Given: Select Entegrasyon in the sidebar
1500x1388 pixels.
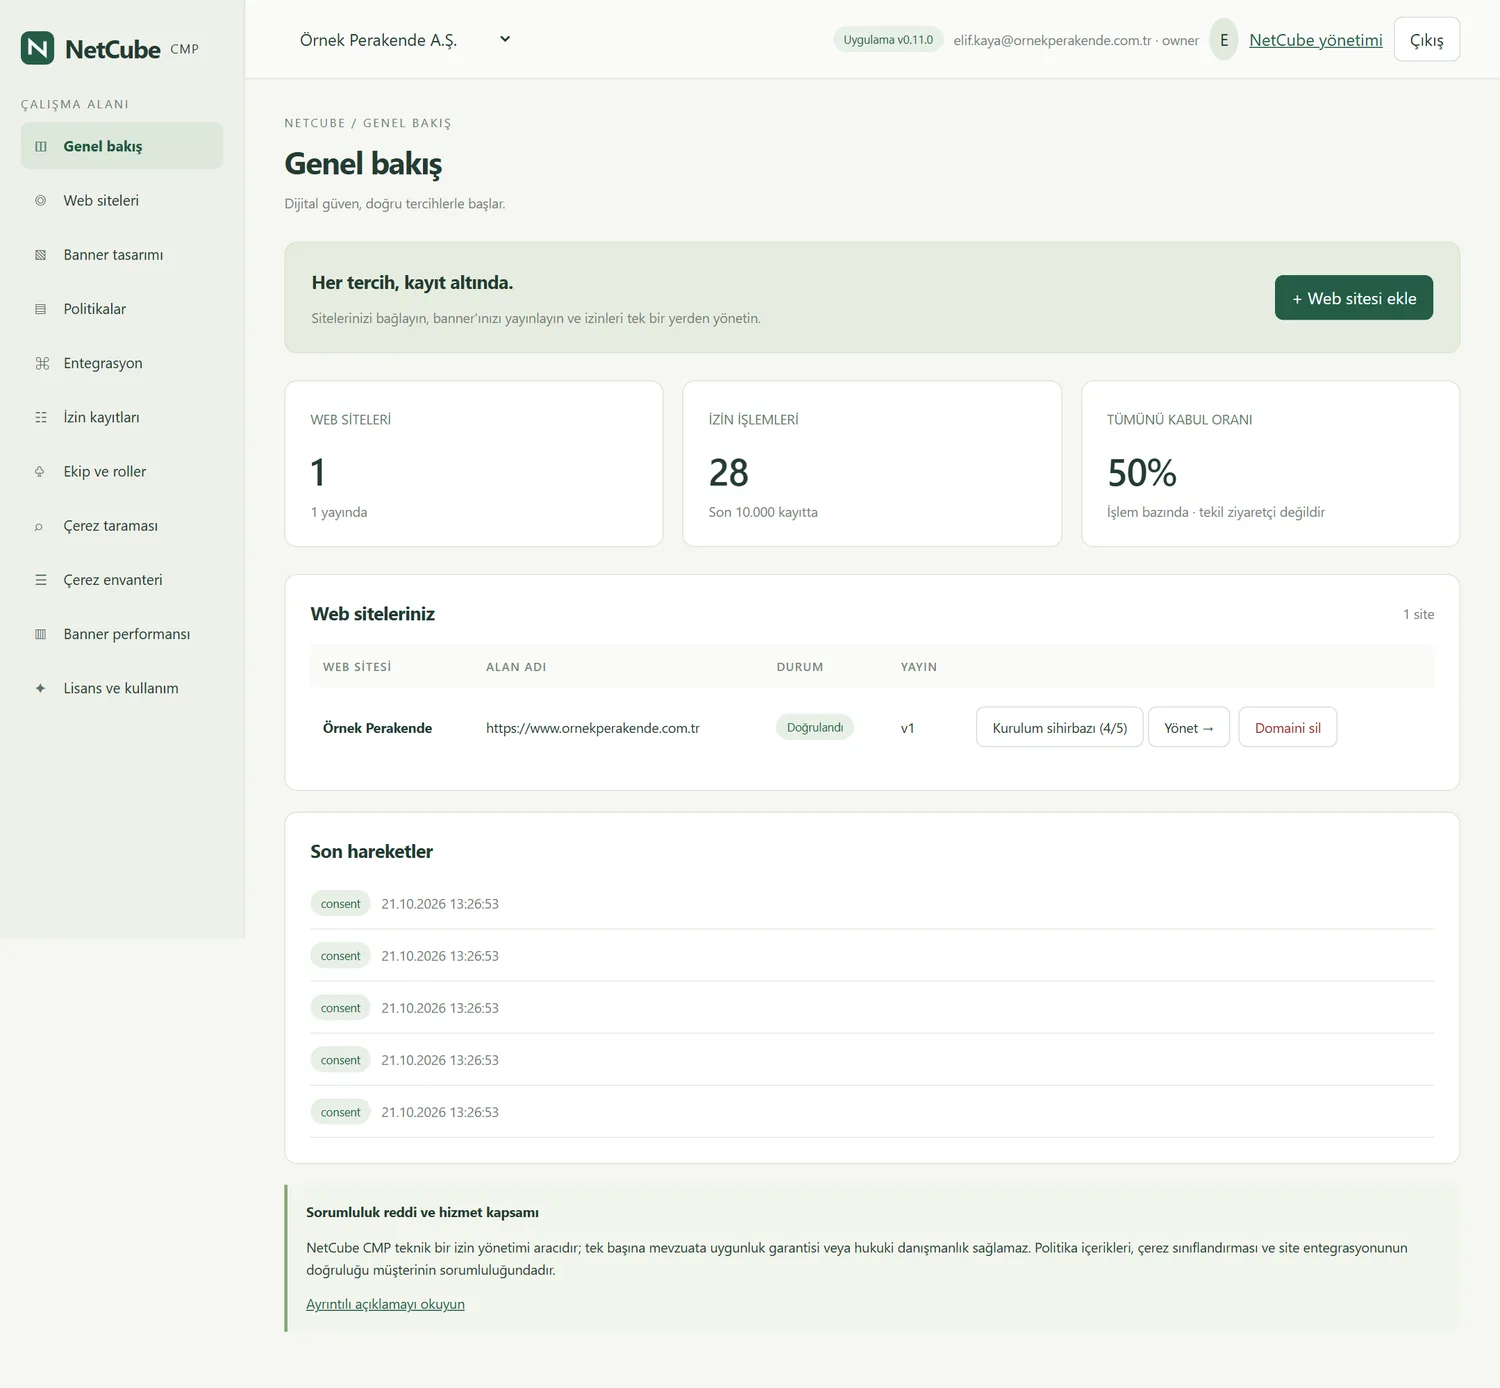Looking at the screenshot, I should coord(122,363).
